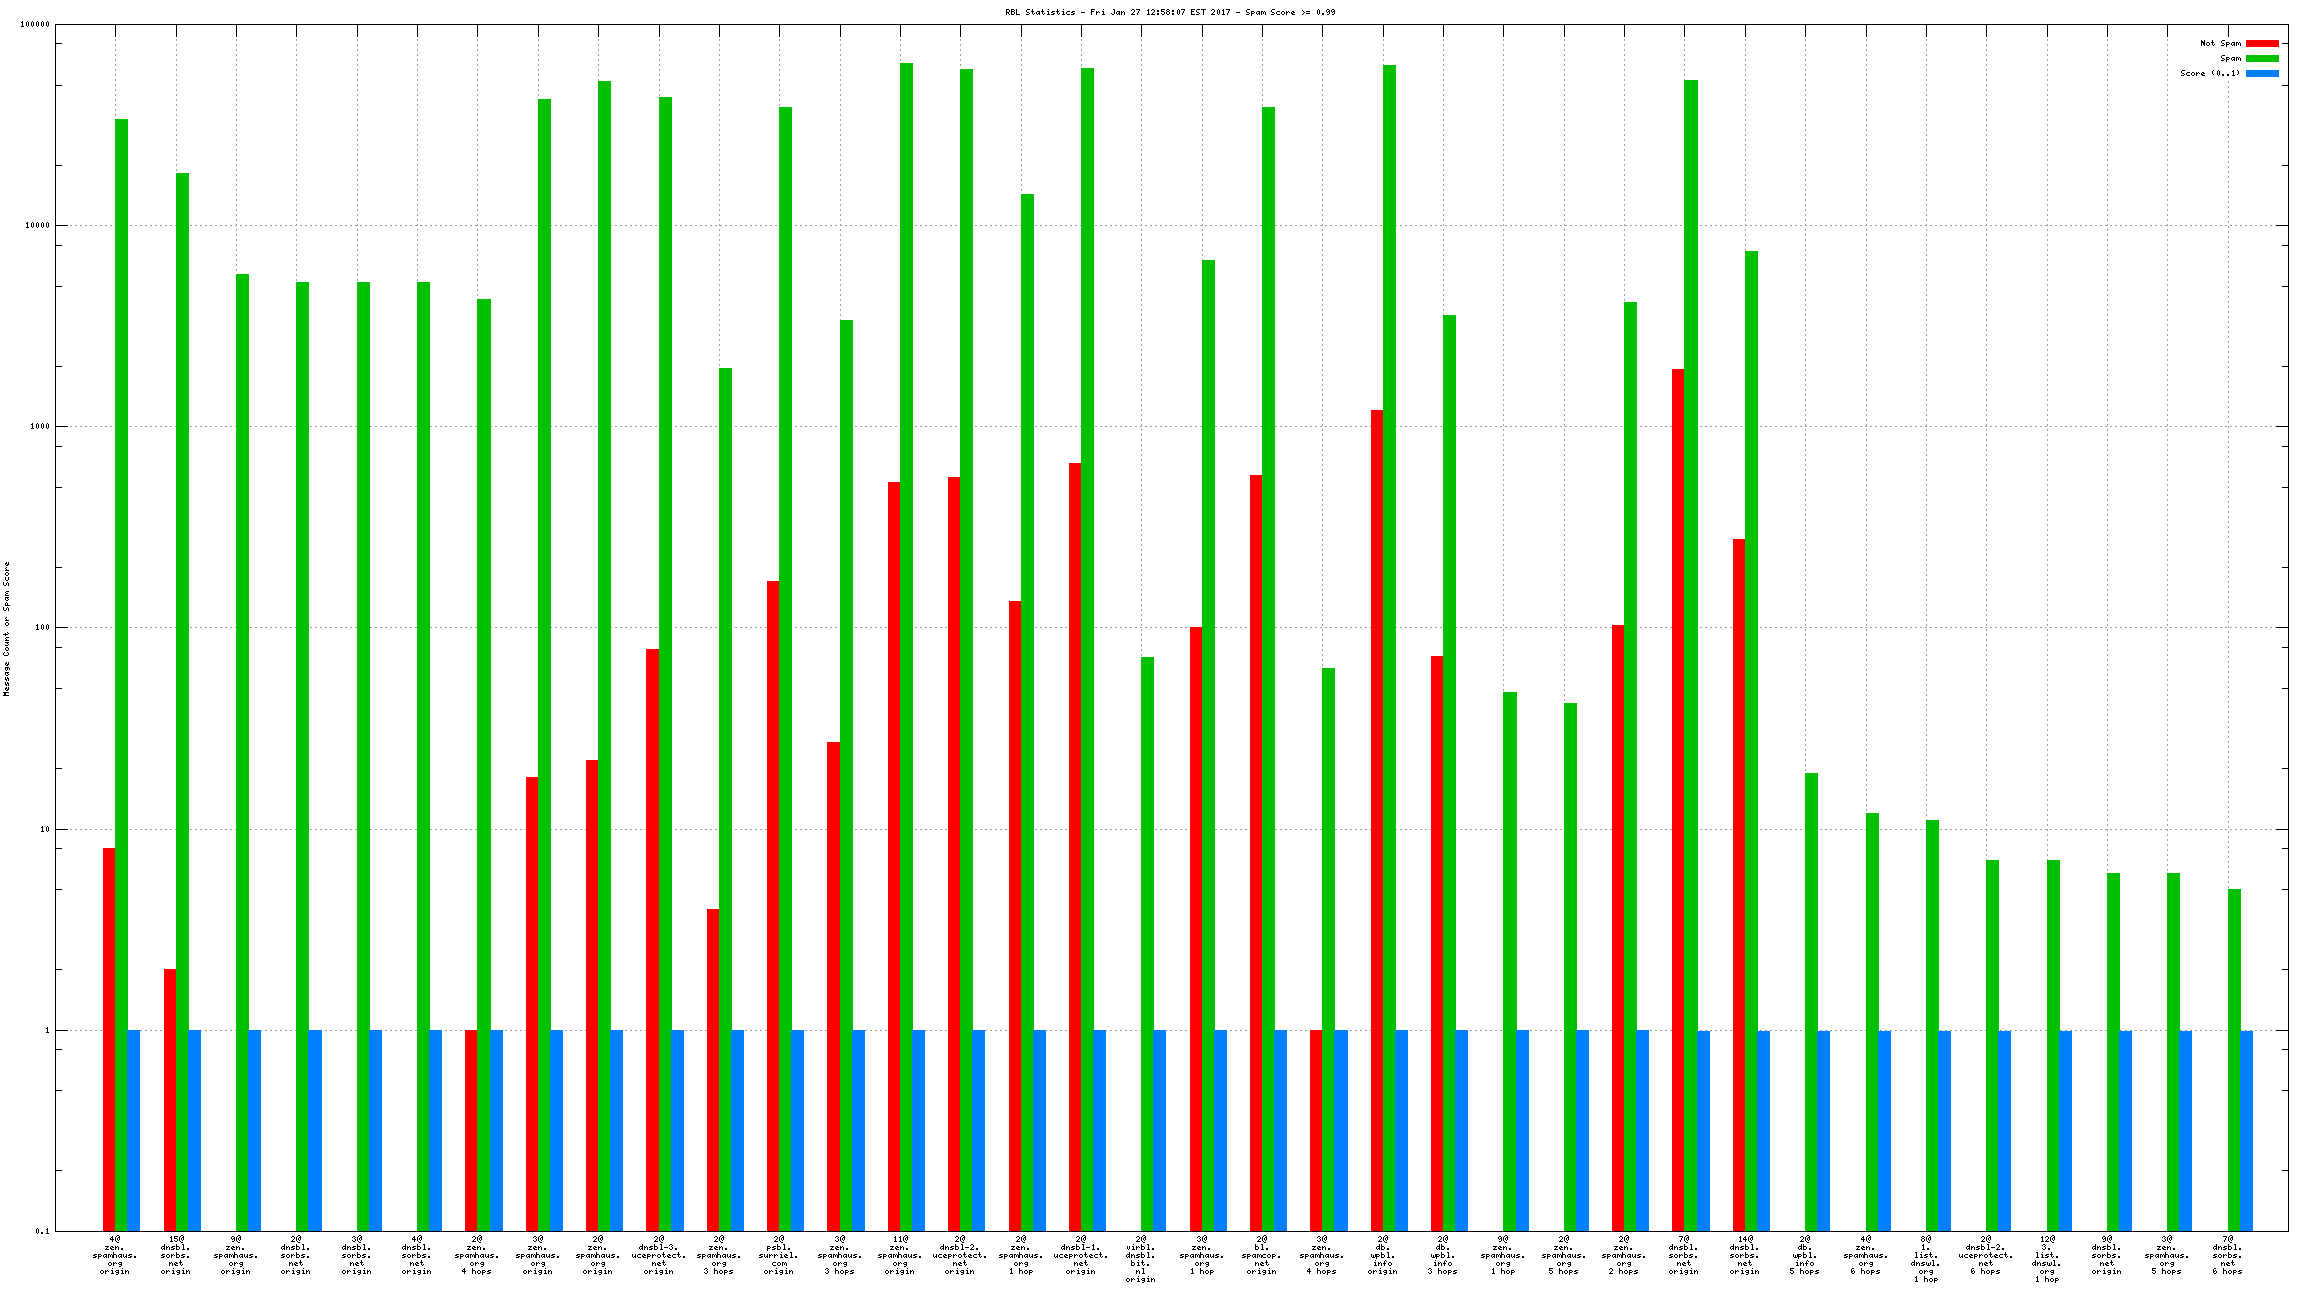Click the 15@ dnsbl.sorbs.net origin label

pos(176,1255)
